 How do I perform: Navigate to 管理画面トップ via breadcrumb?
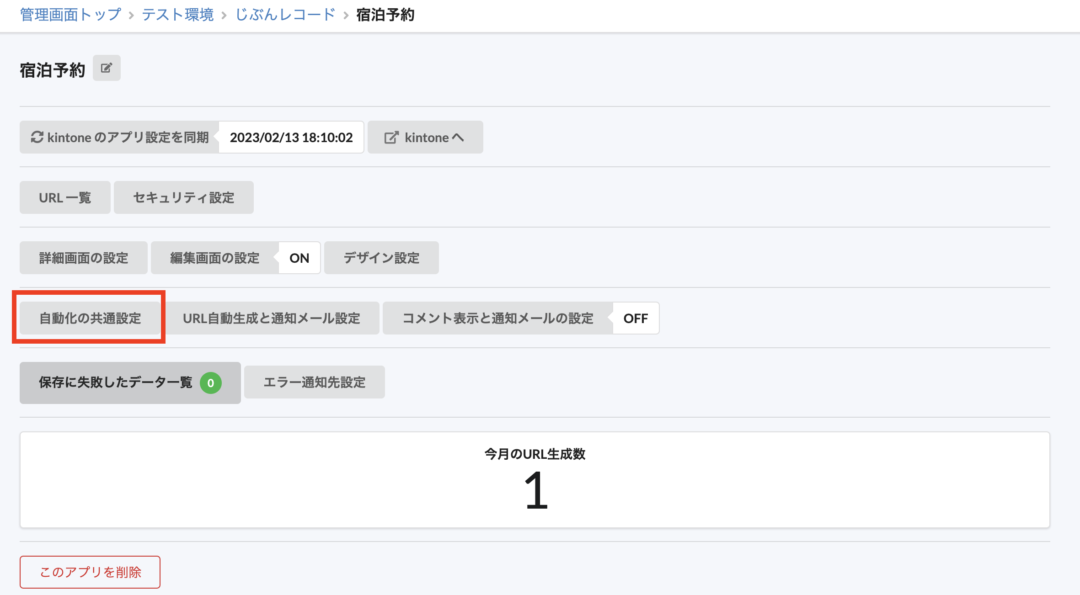(70, 15)
